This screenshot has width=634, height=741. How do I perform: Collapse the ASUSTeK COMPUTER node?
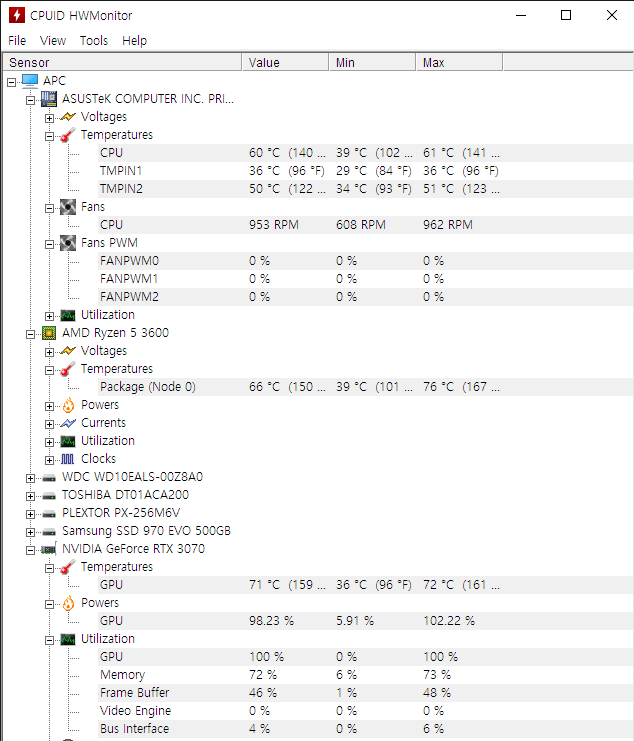(x=30, y=100)
